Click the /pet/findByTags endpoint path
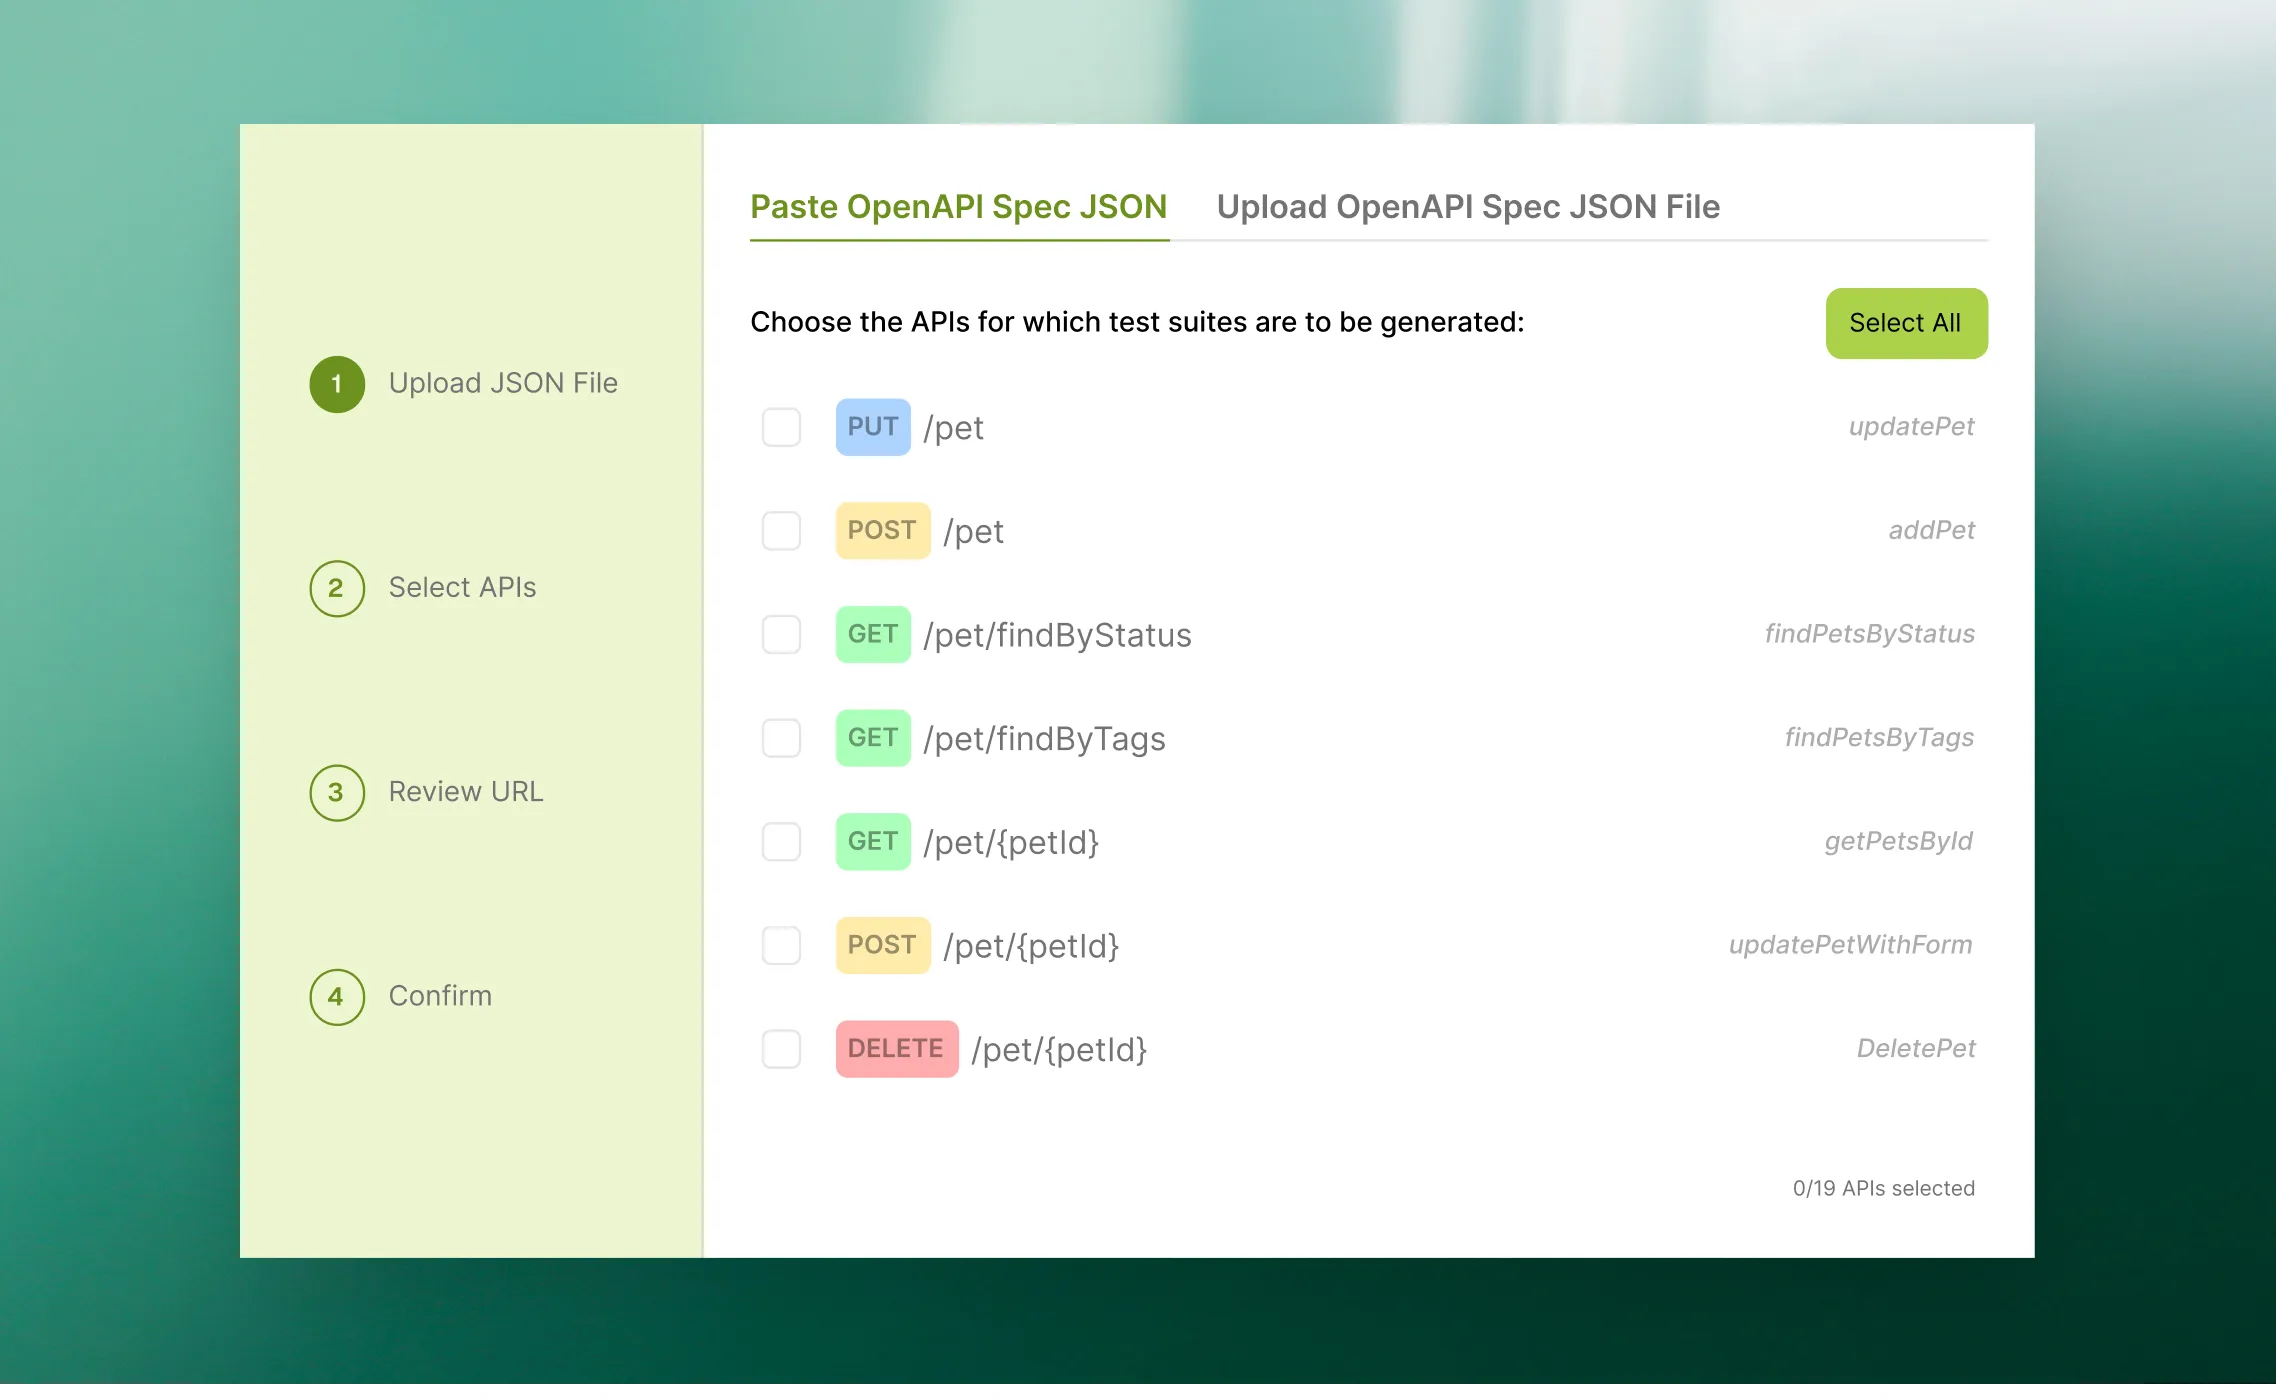 [x=1044, y=739]
